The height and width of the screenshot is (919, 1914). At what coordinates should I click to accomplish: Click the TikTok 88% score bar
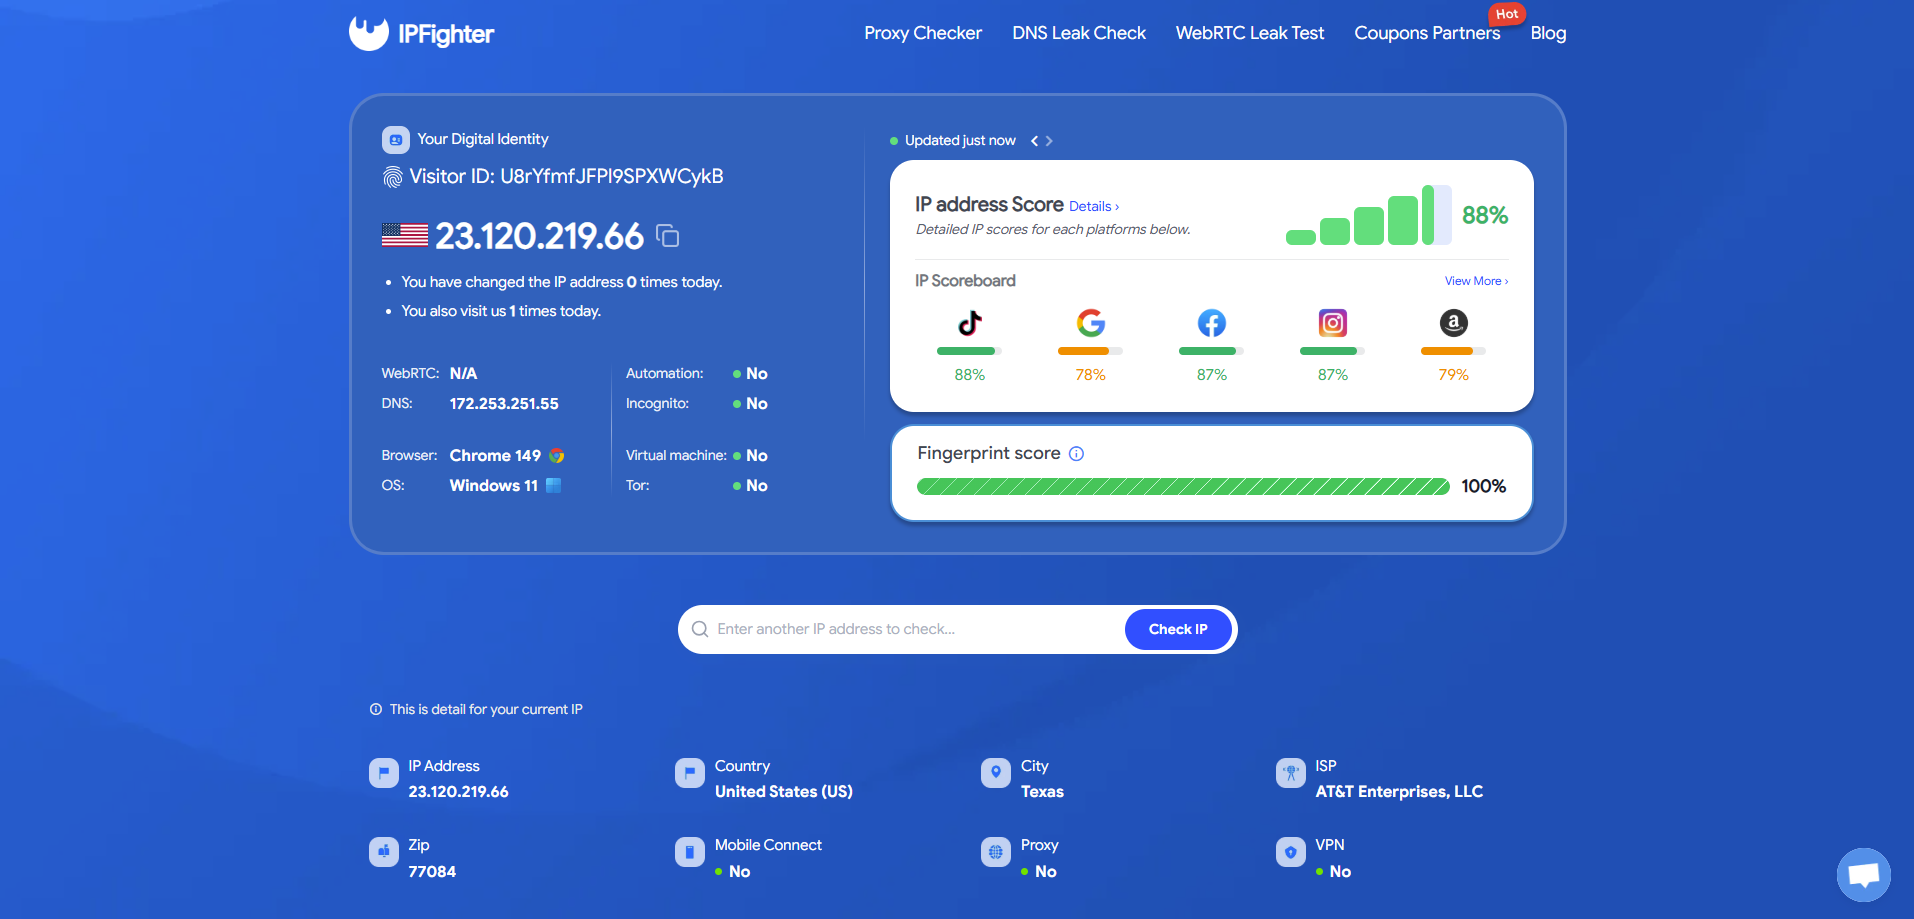tap(969, 351)
